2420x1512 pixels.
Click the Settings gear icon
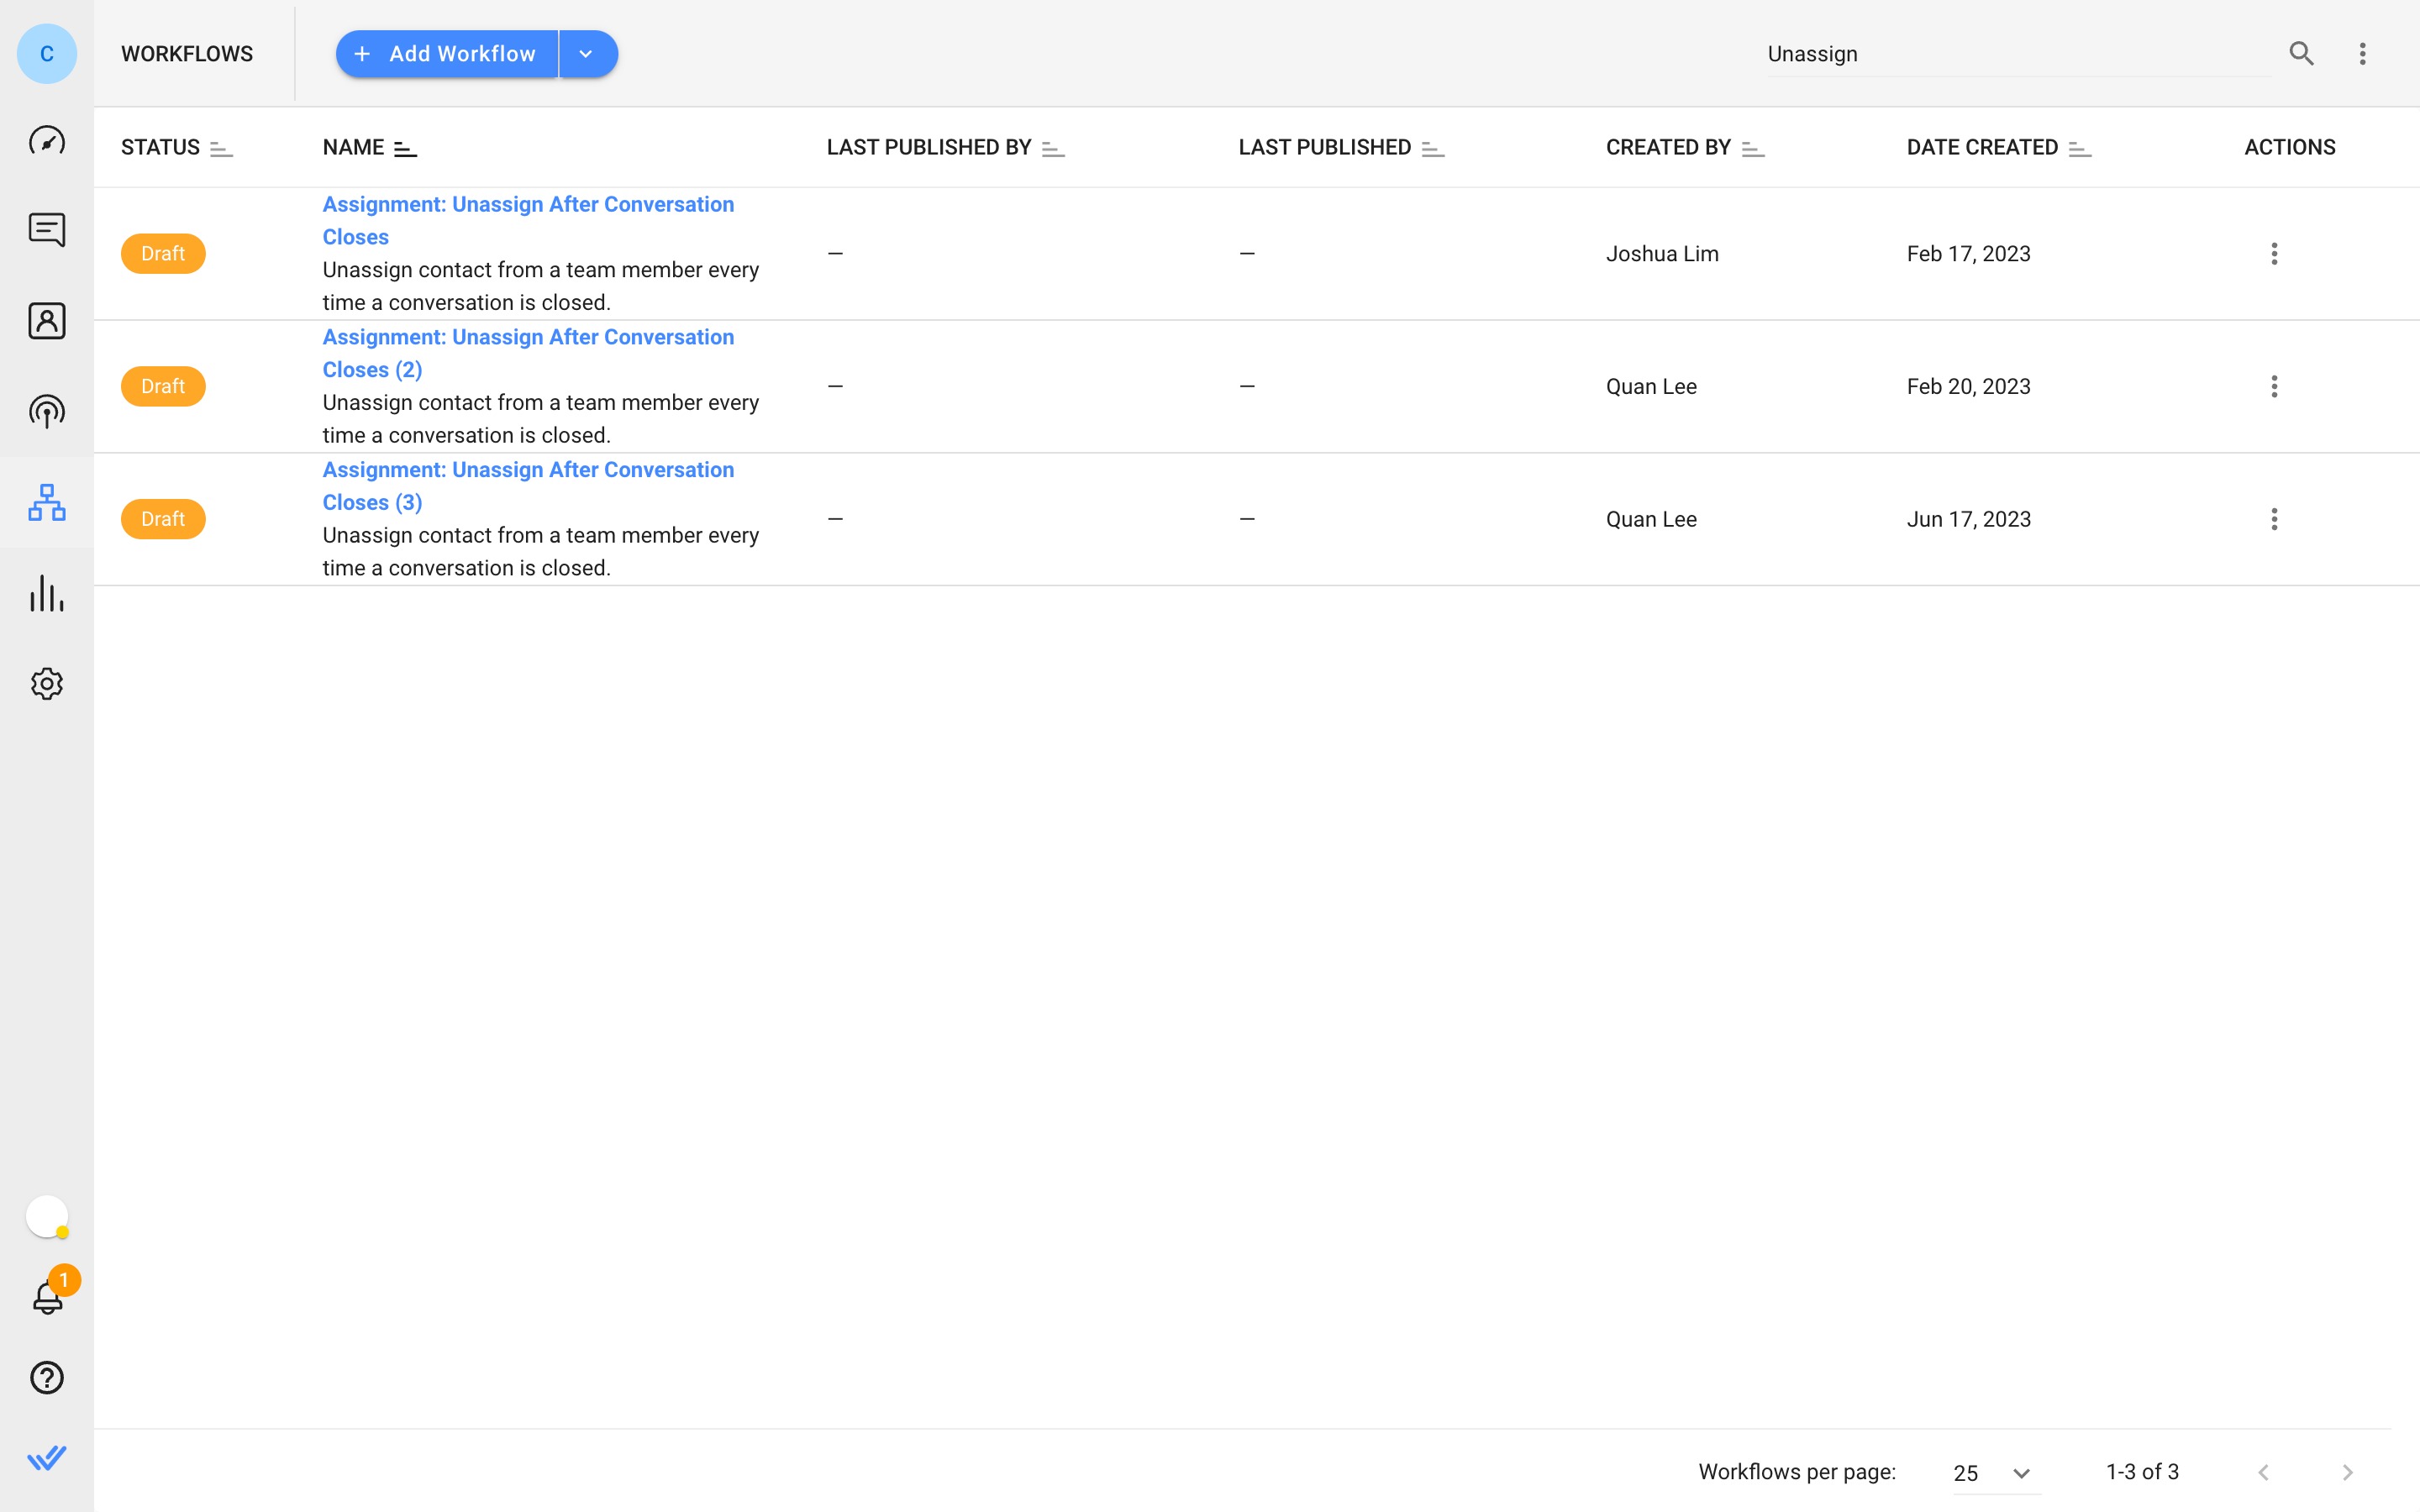(47, 683)
